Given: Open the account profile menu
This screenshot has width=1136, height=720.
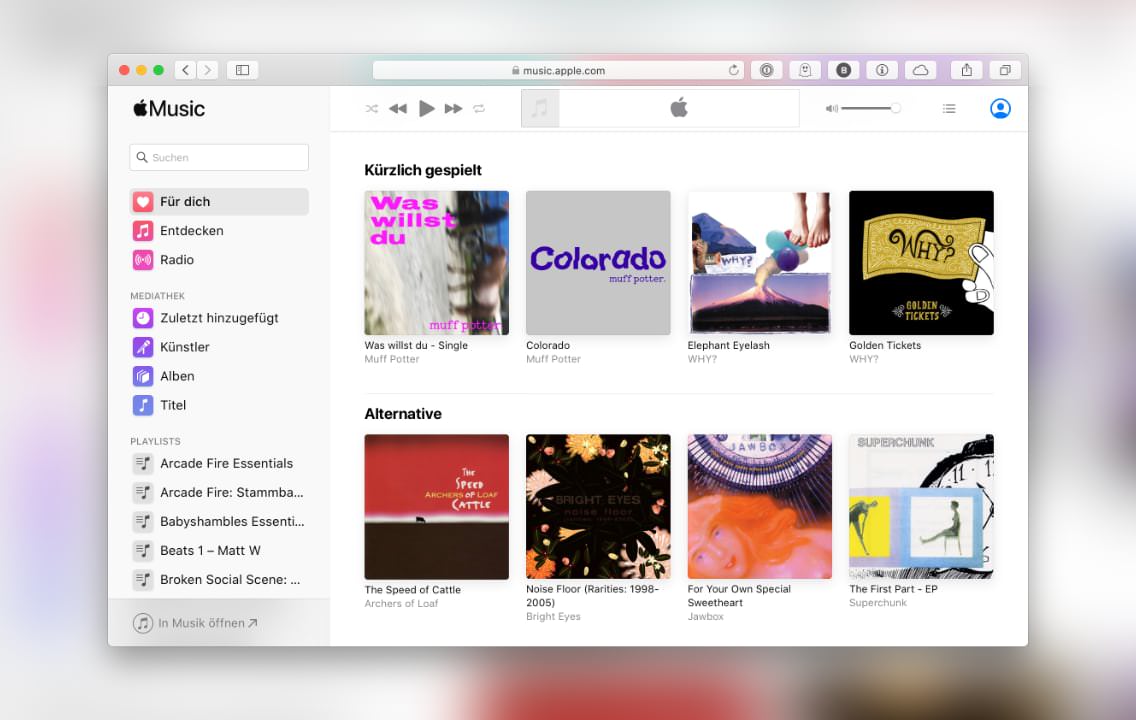Looking at the screenshot, I should [x=1000, y=109].
